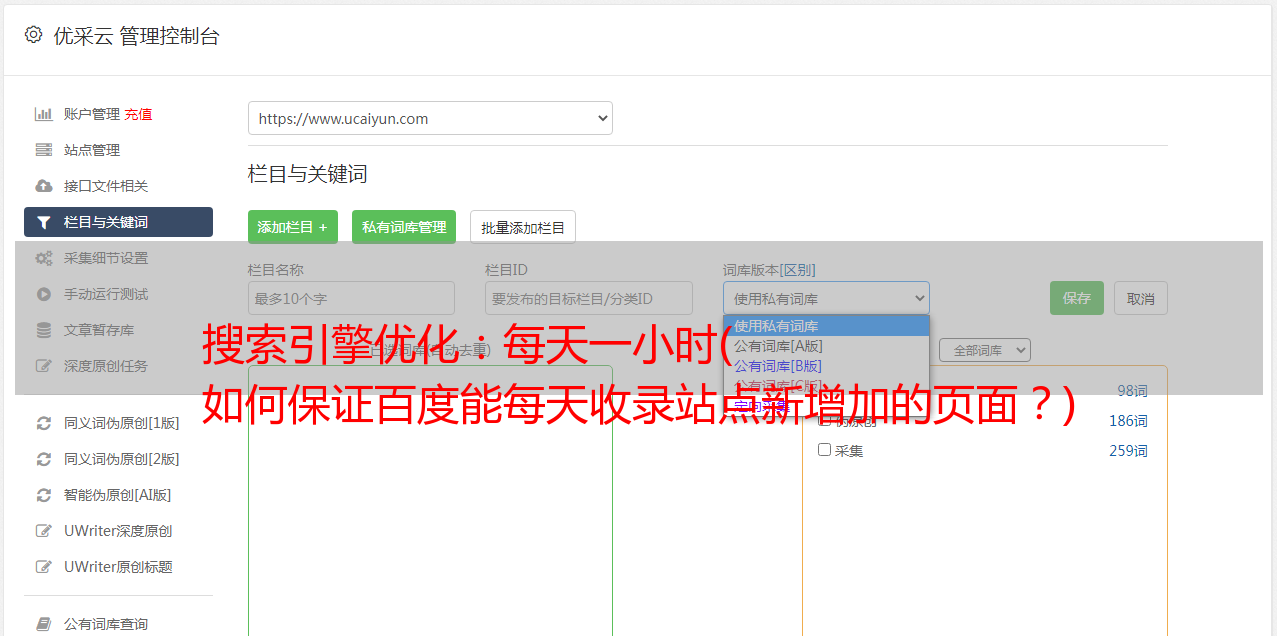Click the book icon for 公有词库查询
1277x636 pixels.
tap(44, 624)
